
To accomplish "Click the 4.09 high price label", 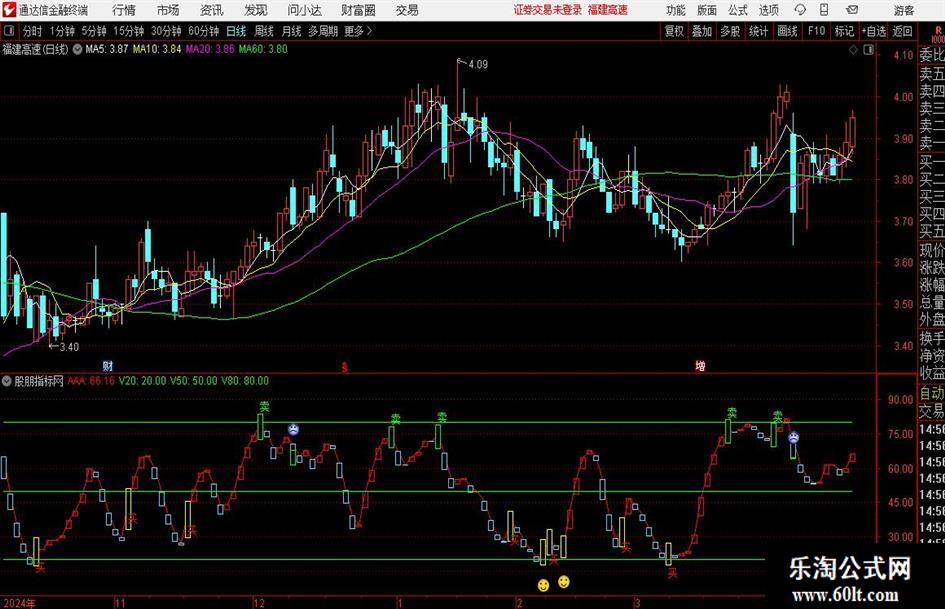I will [x=477, y=65].
